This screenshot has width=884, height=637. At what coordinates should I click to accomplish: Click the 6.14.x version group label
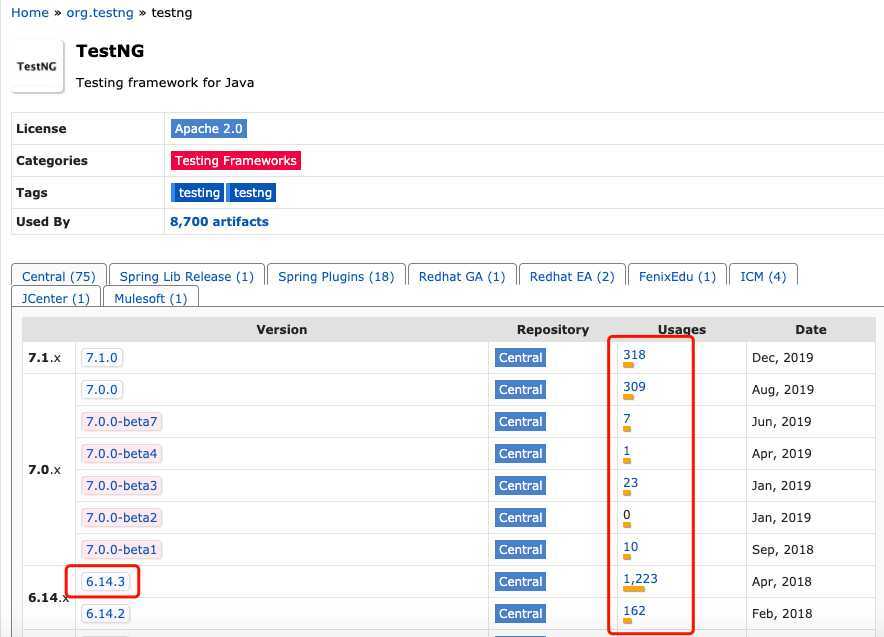48,598
